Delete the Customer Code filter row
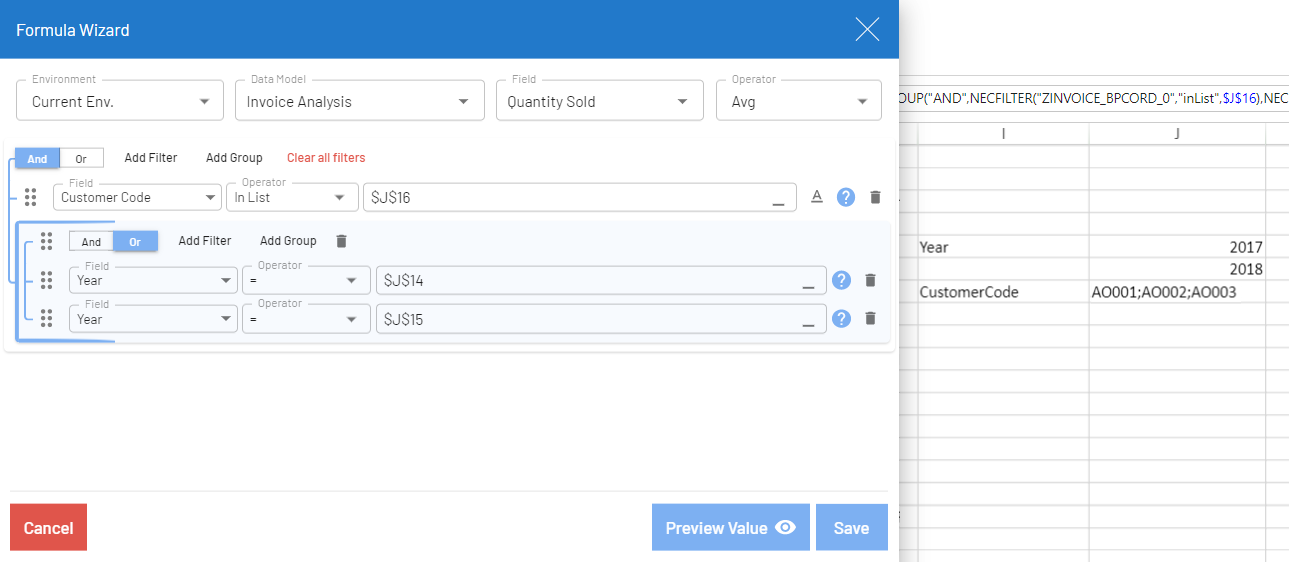The height and width of the screenshot is (562, 1289). [x=875, y=198]
